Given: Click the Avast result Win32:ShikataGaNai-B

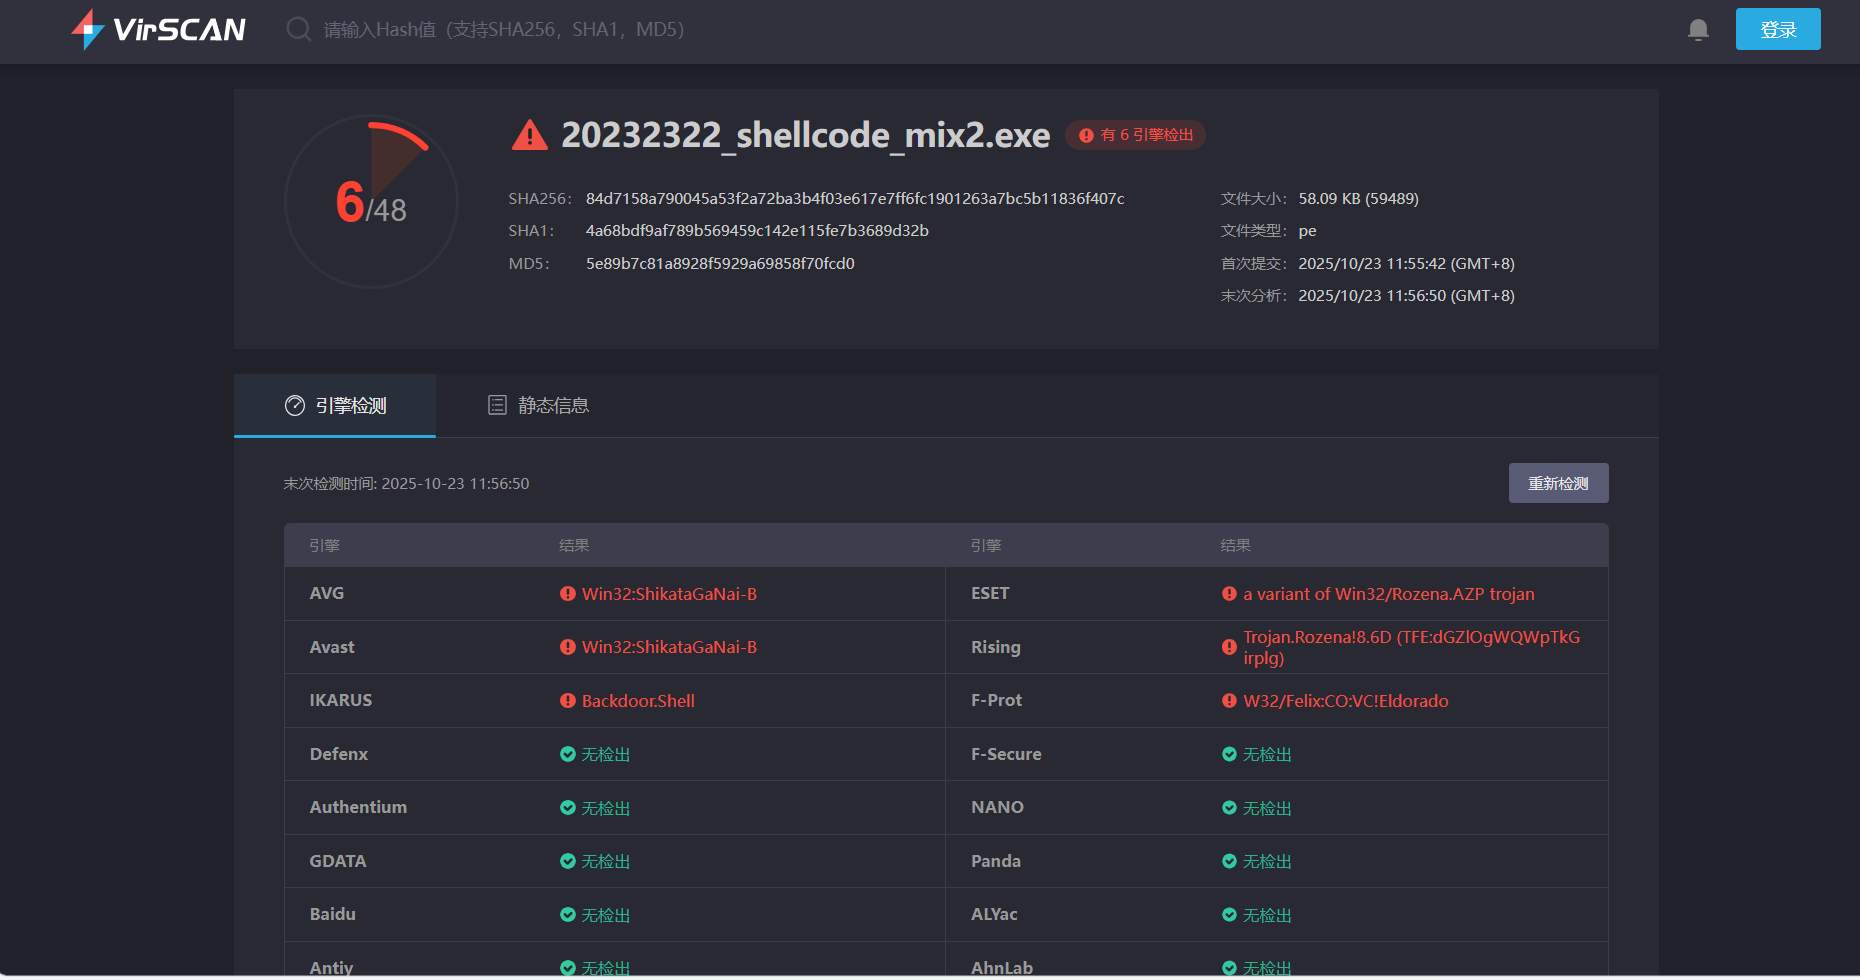Looking at the screenshot, I should (x=669, y=647).
